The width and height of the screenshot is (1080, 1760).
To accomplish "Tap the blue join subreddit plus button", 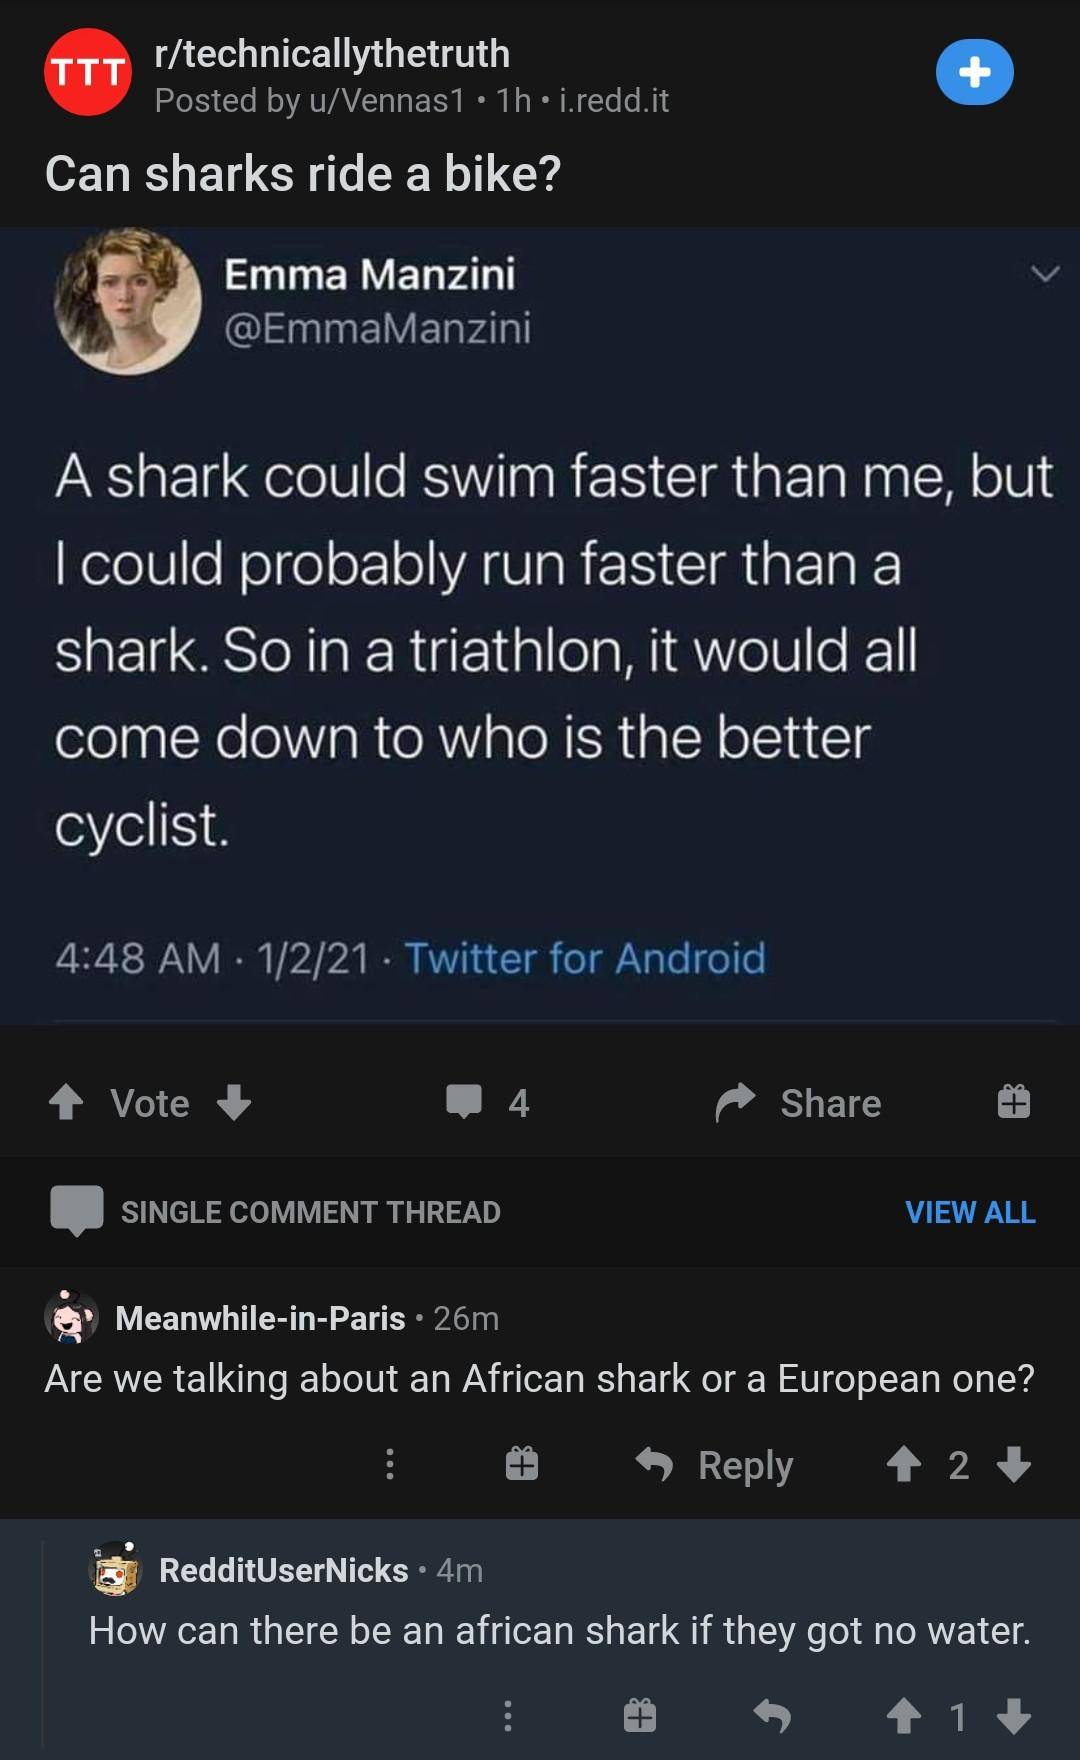I will point(974,72).
